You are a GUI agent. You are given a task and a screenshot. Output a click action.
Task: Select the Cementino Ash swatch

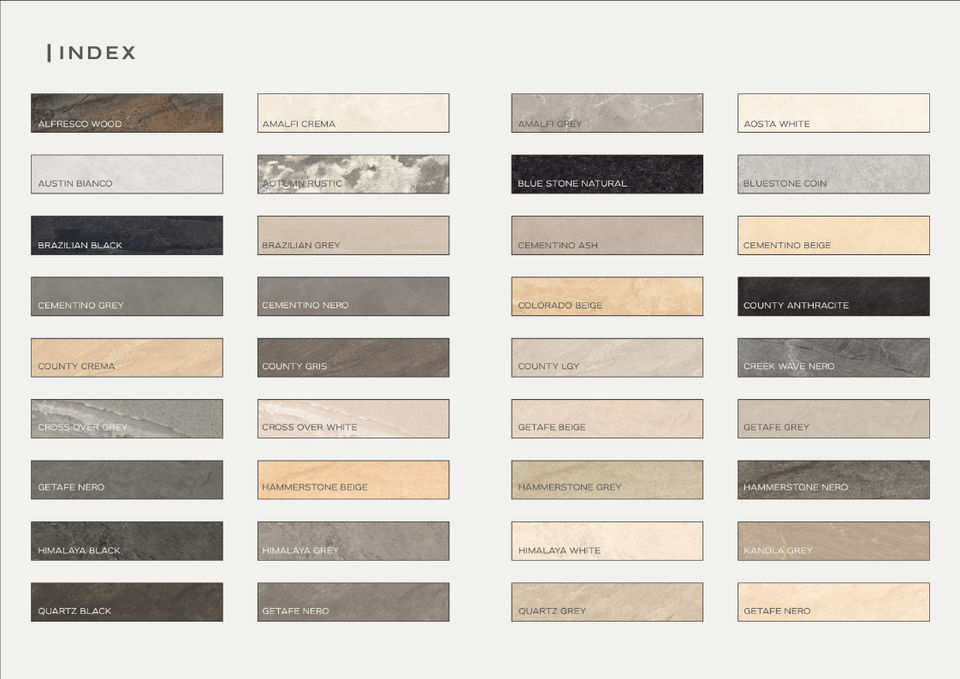tap(607, 235)
